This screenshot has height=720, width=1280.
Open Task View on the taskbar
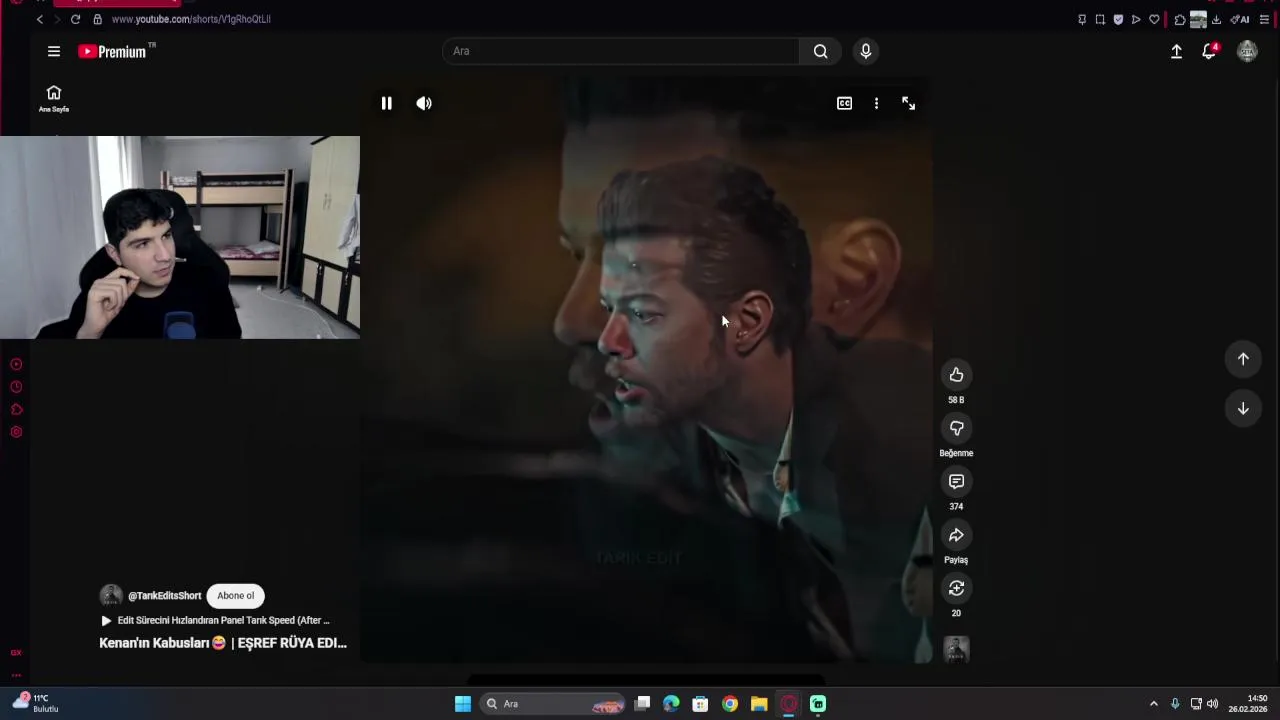643,704
